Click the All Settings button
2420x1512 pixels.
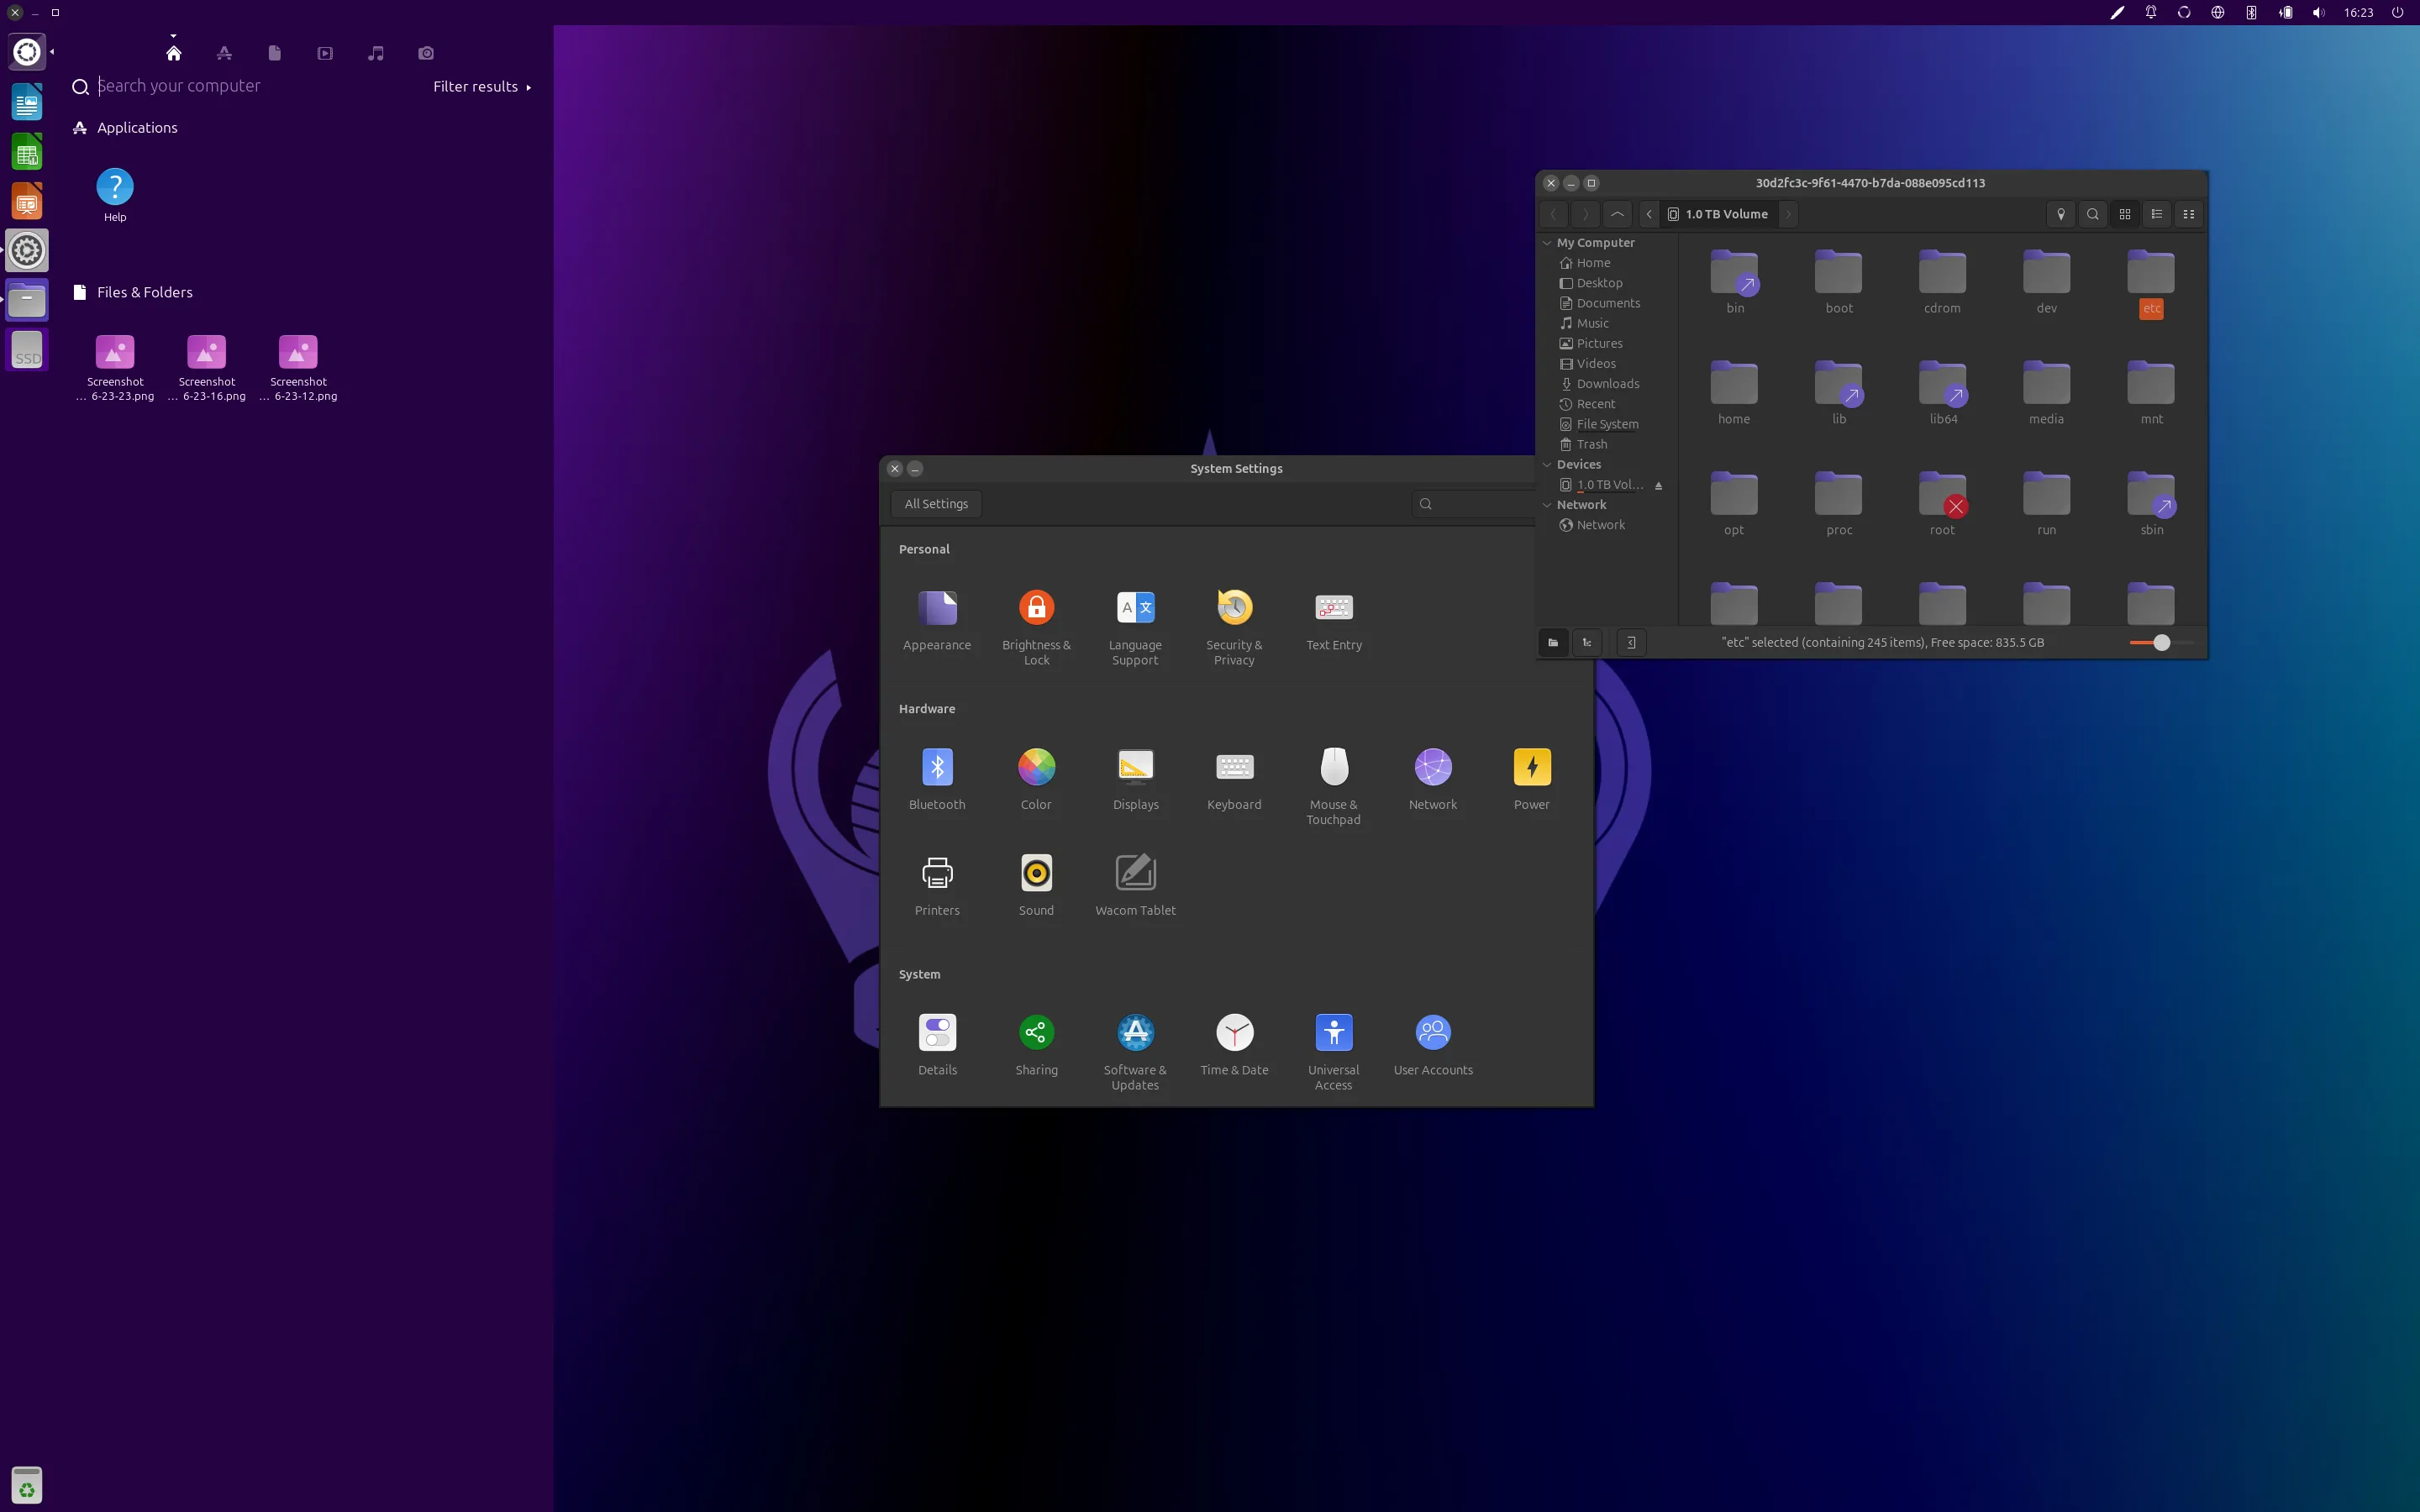936,504
